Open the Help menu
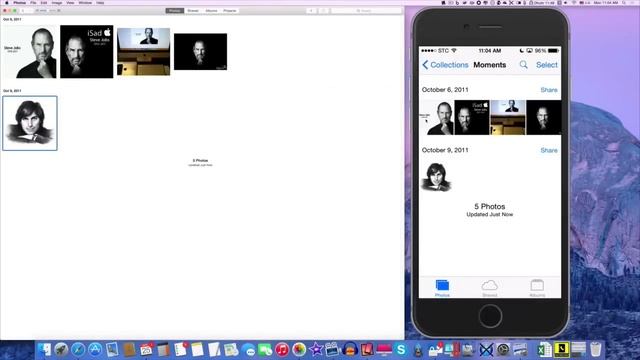The width and height of the screenshot is (640, 360). [x=100, y=3]
